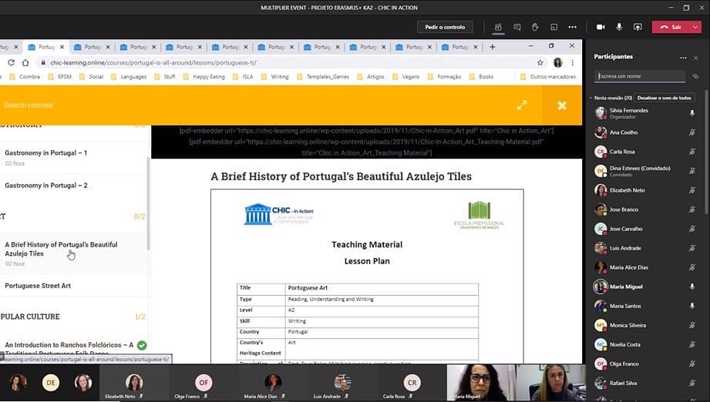
Task: Open the meeting chat icon
Action: click(x=518, y=27)
